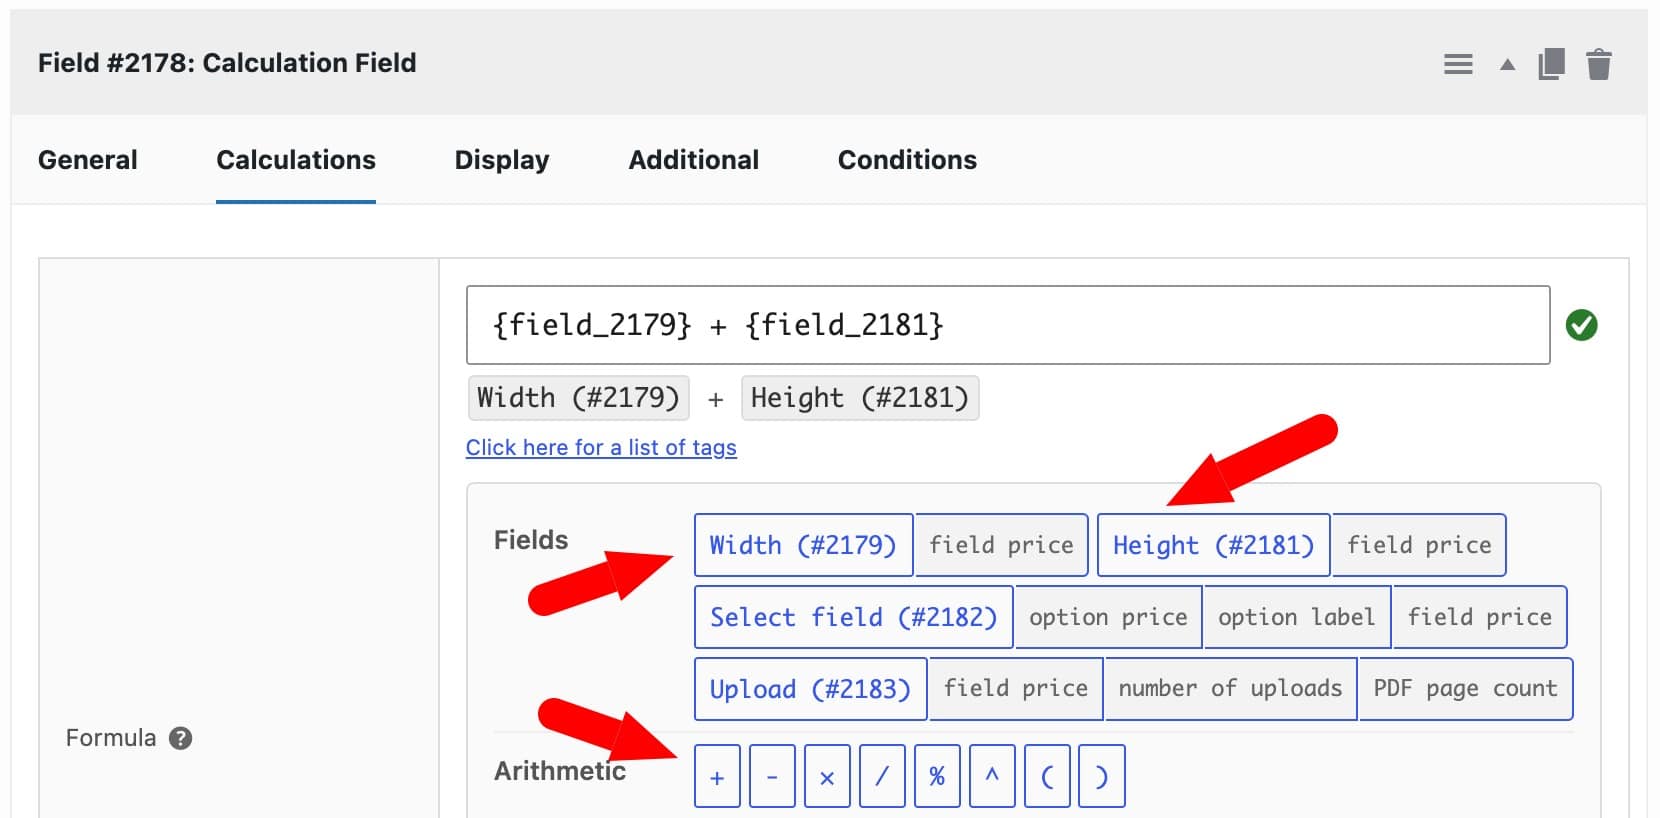
Task: Click the drag-handle menu icon in field header
Action: point(1458,64)
